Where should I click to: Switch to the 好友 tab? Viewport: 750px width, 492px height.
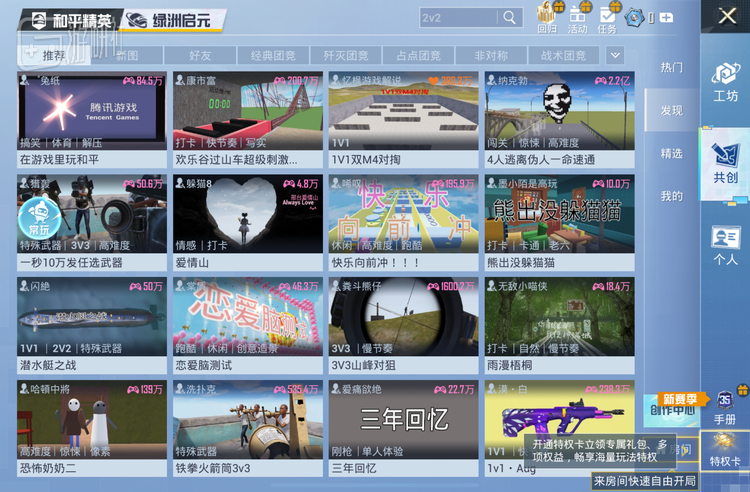[200, 56]
